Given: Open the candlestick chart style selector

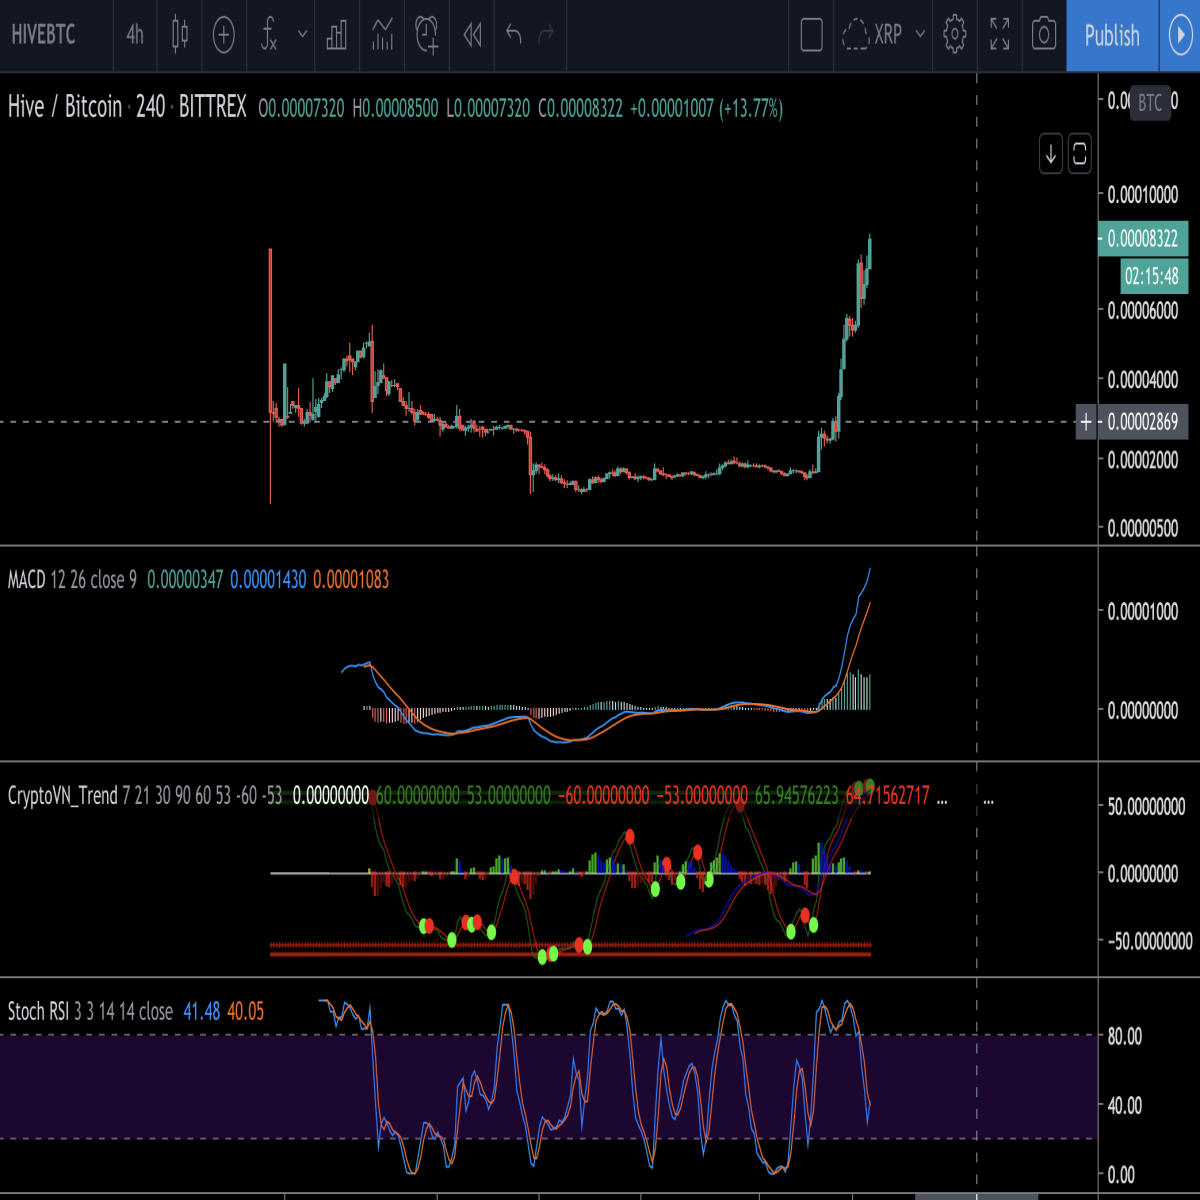Looking at the screenshot, I should 180,35.
